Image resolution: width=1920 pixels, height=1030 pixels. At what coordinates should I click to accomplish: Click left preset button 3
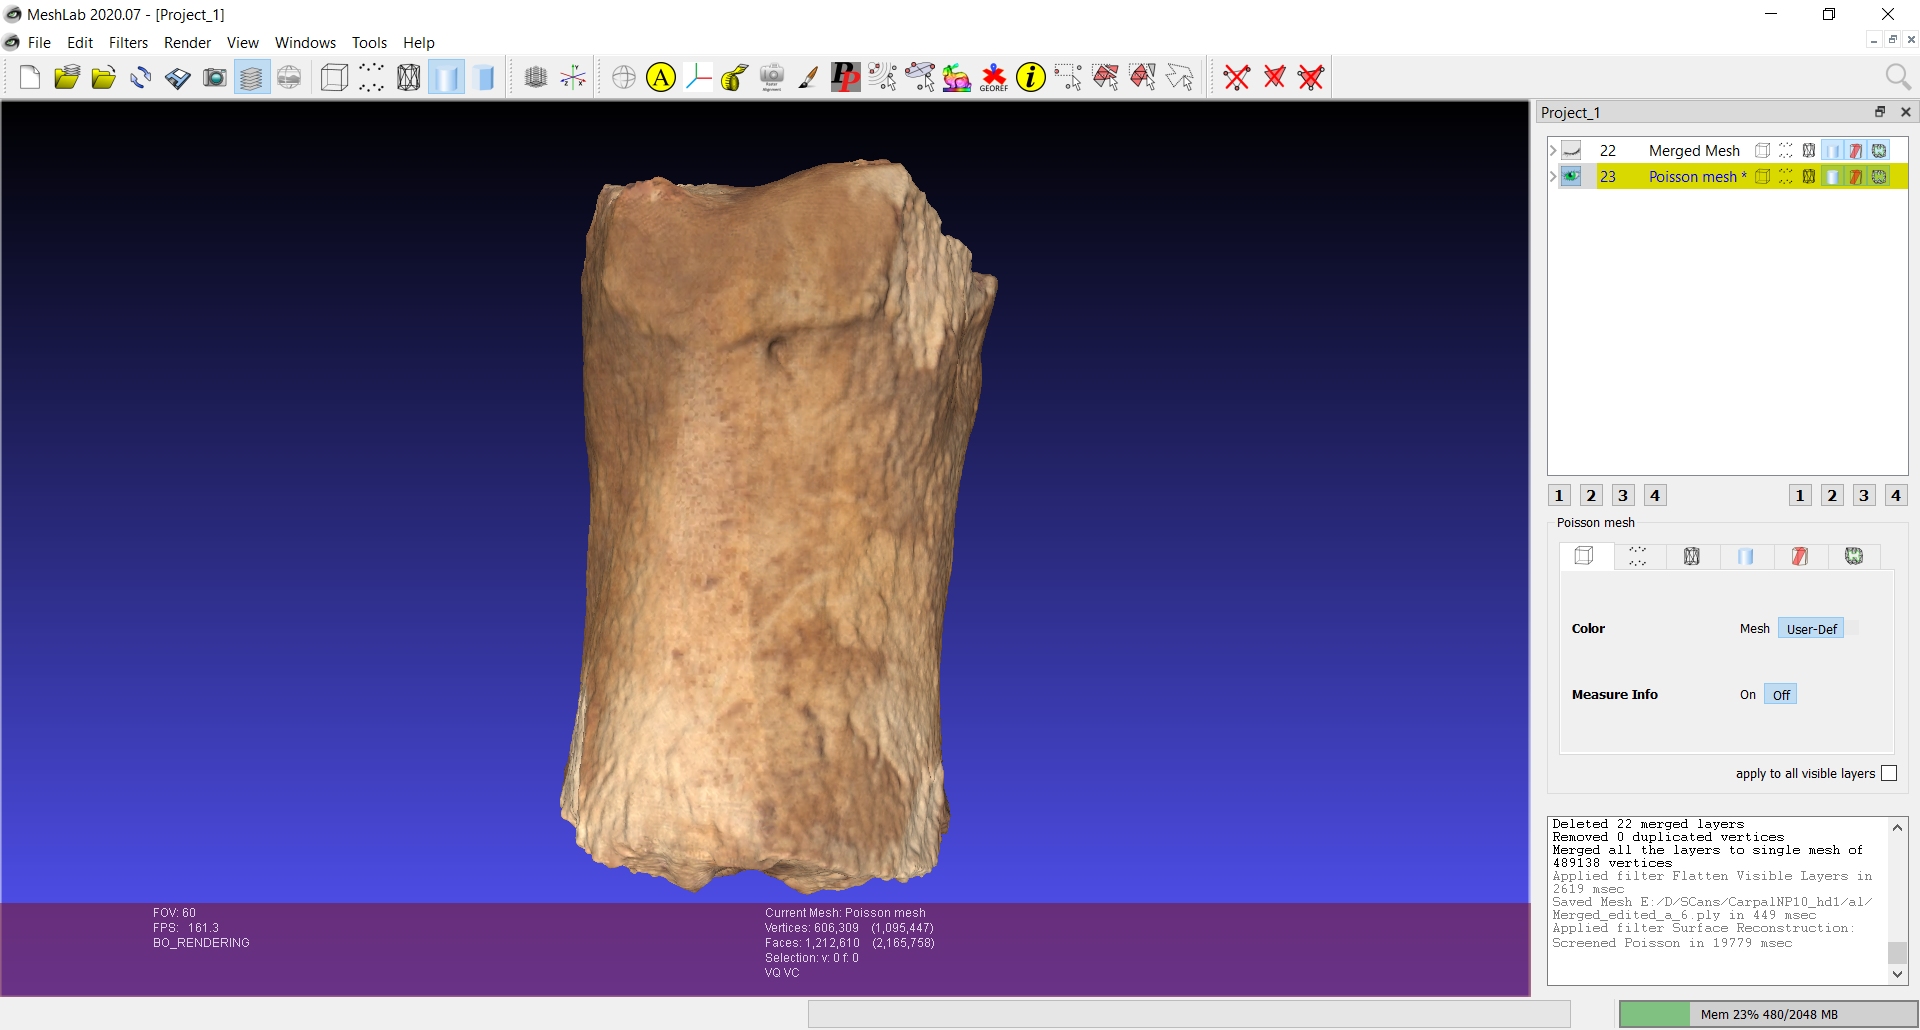pyautogui.click(x=1623, y=495)
